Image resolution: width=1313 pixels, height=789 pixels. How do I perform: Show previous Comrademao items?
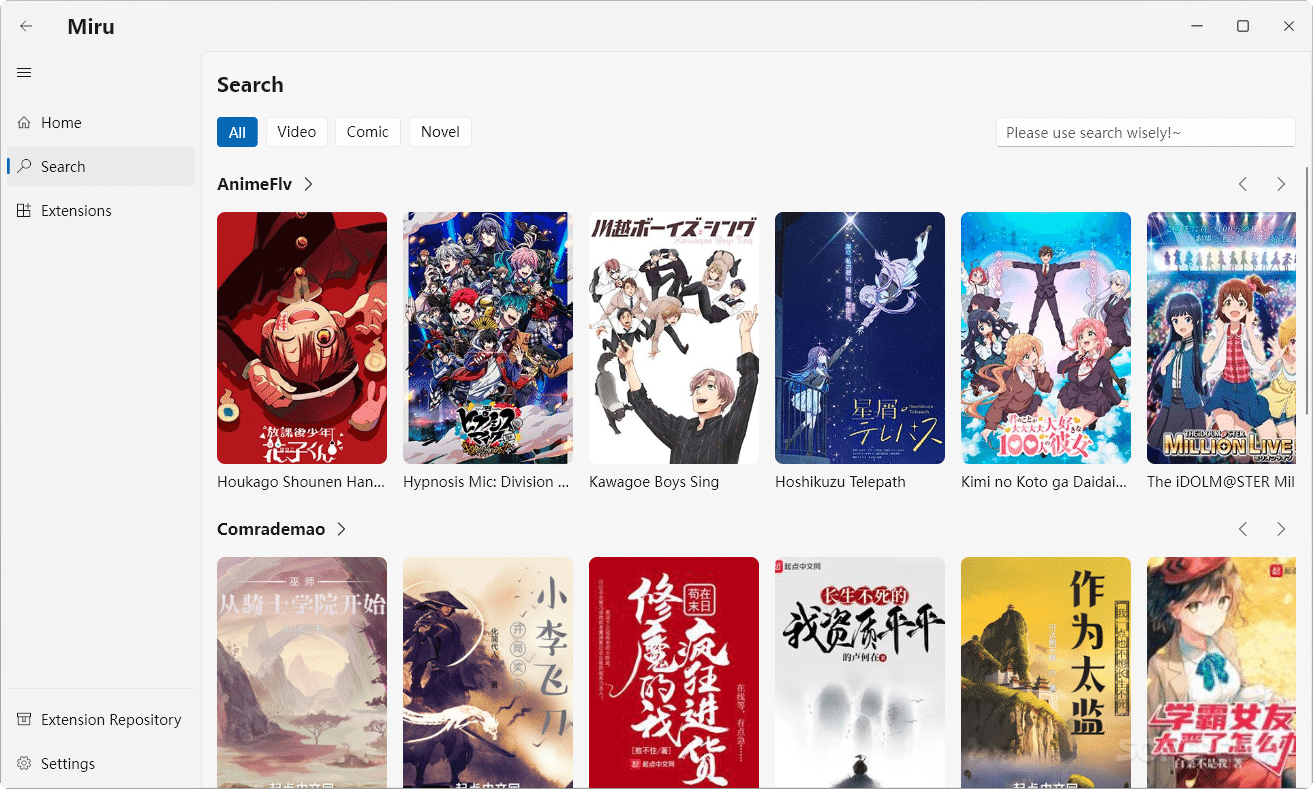(1243, 529)
